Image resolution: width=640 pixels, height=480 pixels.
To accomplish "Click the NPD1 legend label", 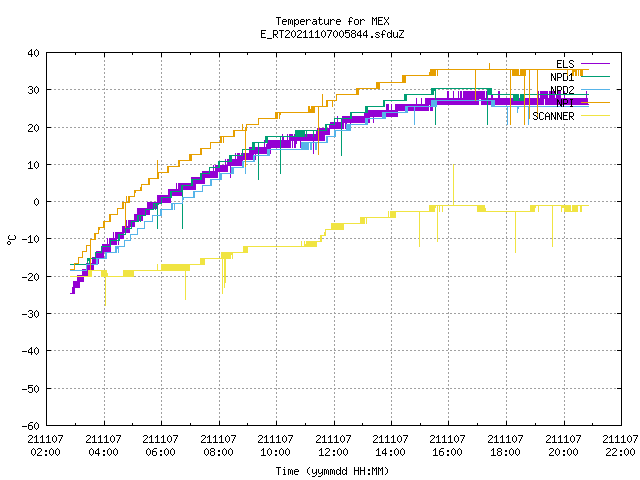I will 562,77.
